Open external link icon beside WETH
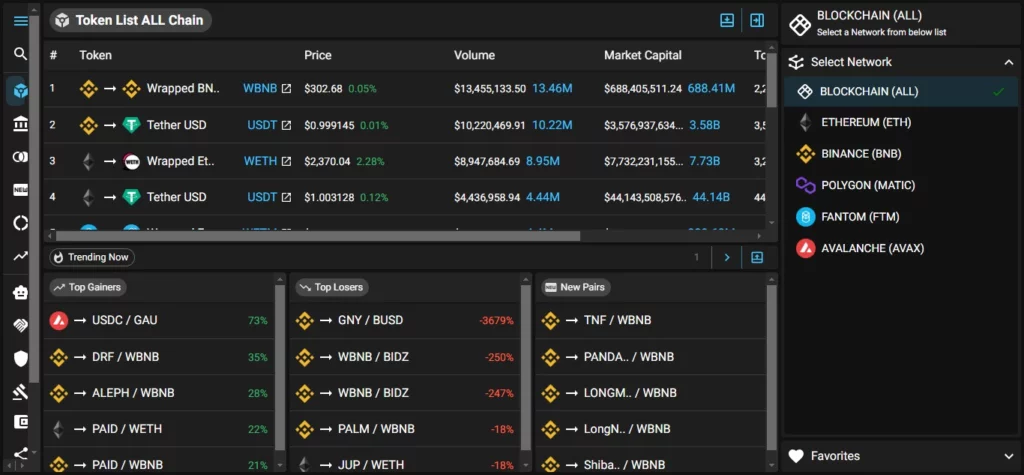Screen dimensions: 1024x475 (x=286, y=161)
